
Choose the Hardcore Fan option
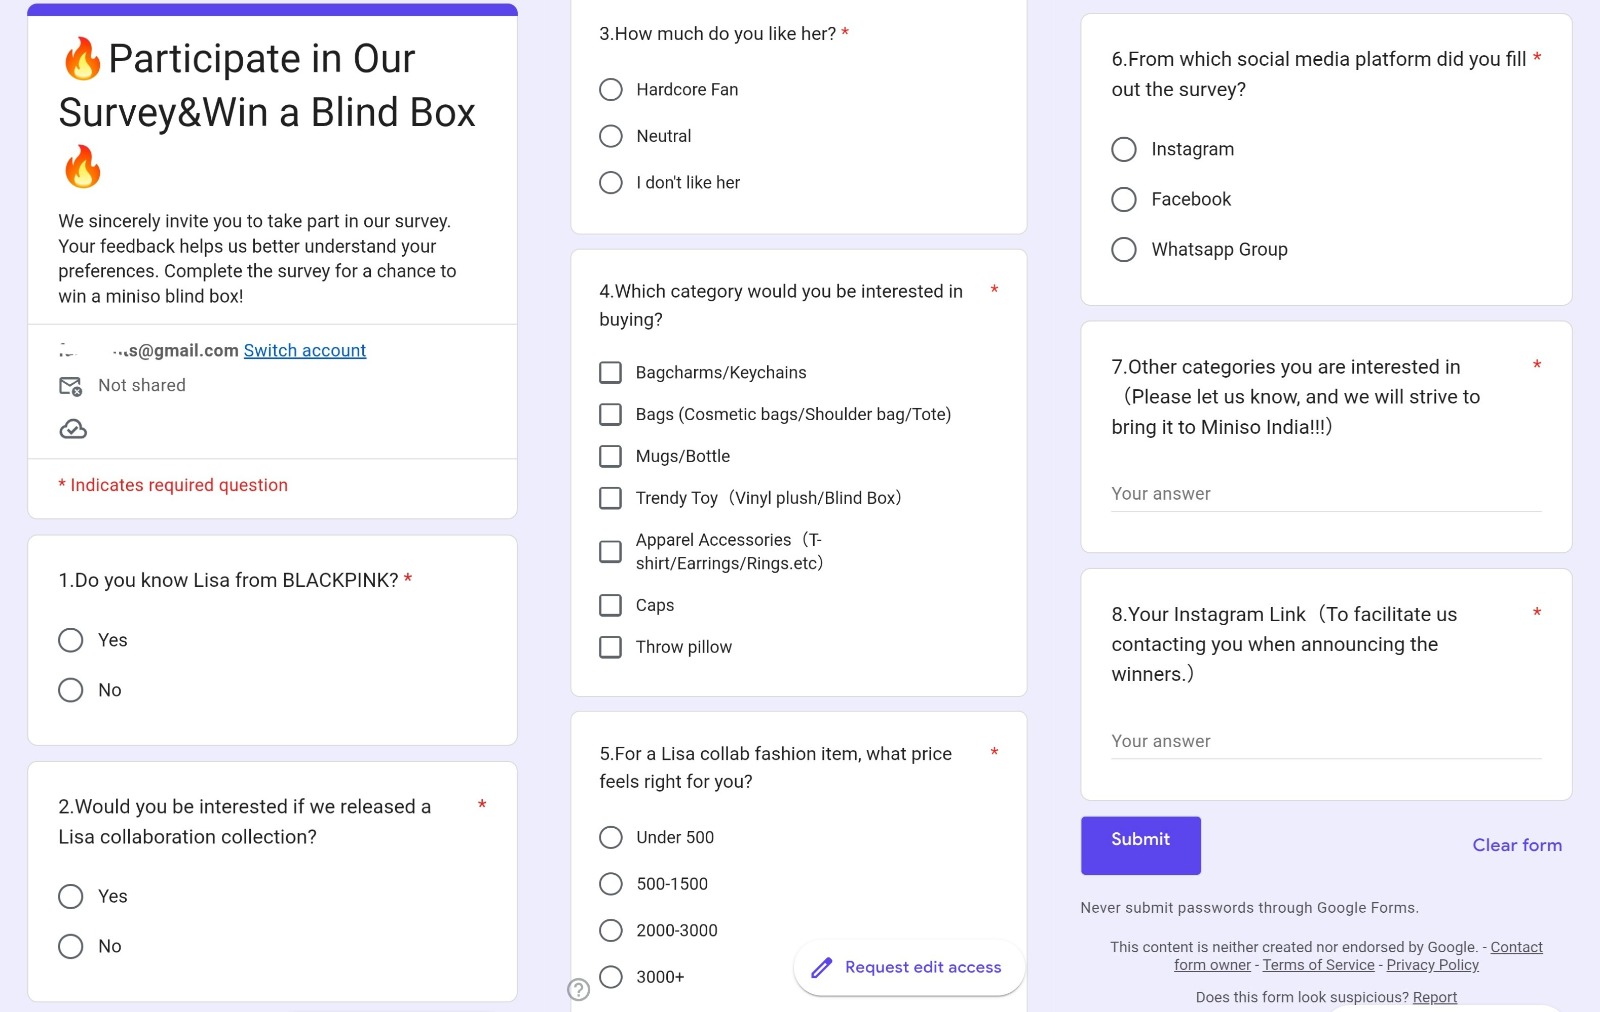pos(611,89)
